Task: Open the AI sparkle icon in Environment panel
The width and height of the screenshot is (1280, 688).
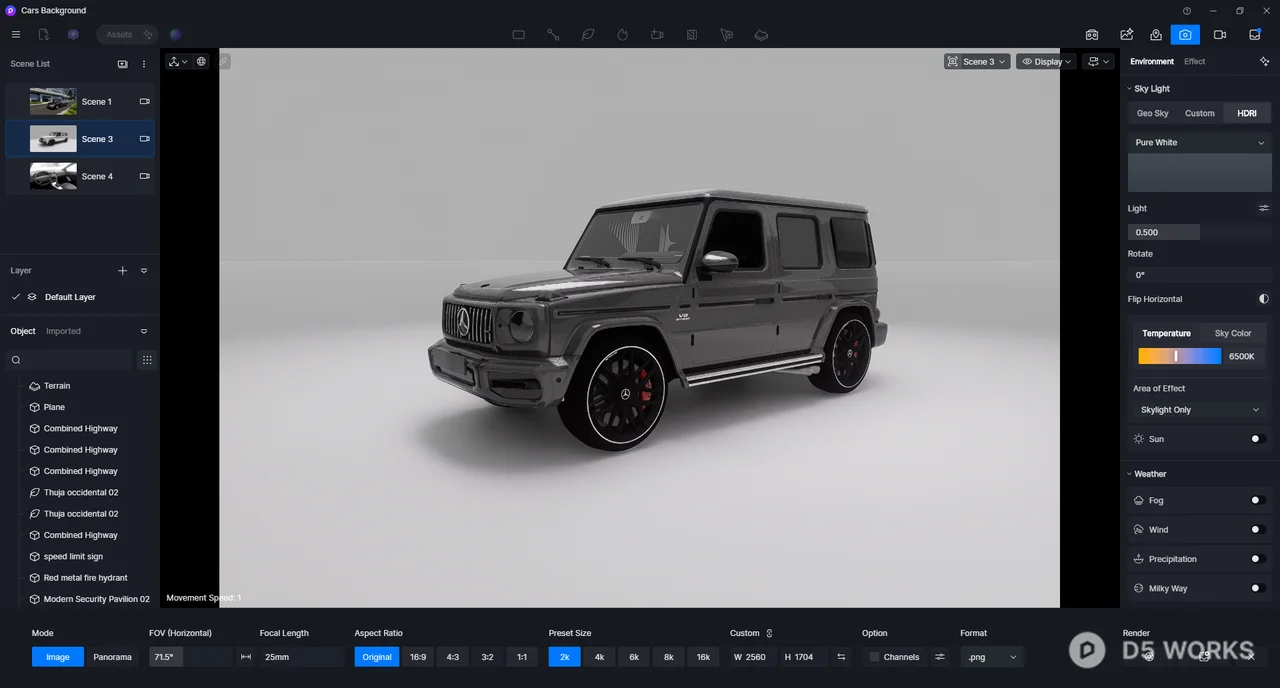Action: pos(1264,61)
